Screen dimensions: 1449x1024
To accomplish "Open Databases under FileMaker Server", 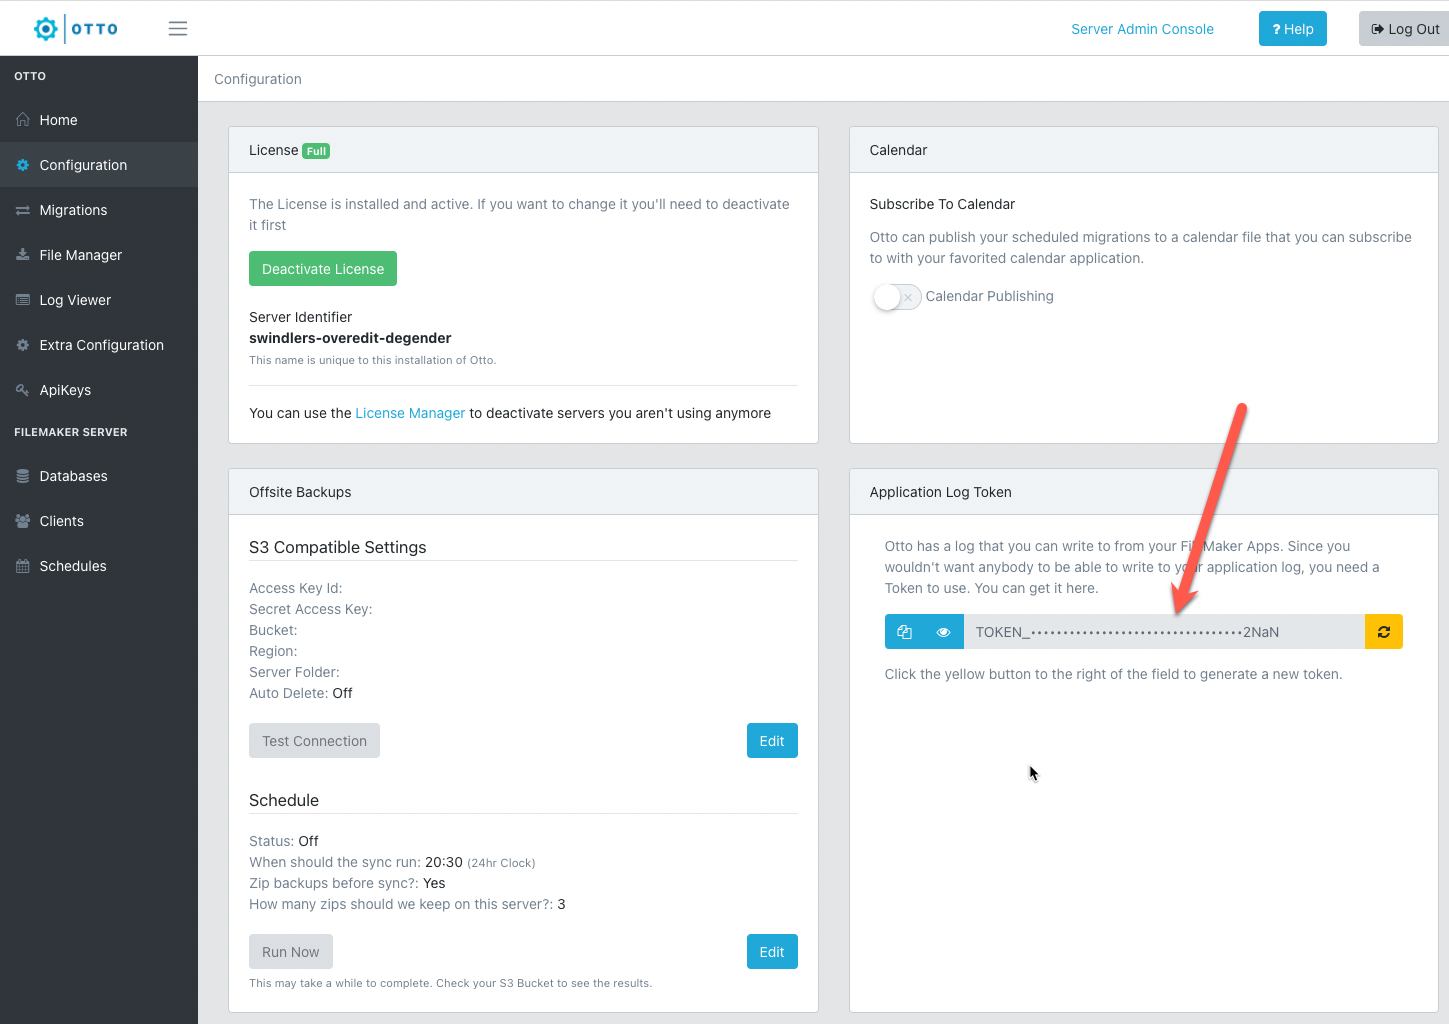I will pos(99,476).
